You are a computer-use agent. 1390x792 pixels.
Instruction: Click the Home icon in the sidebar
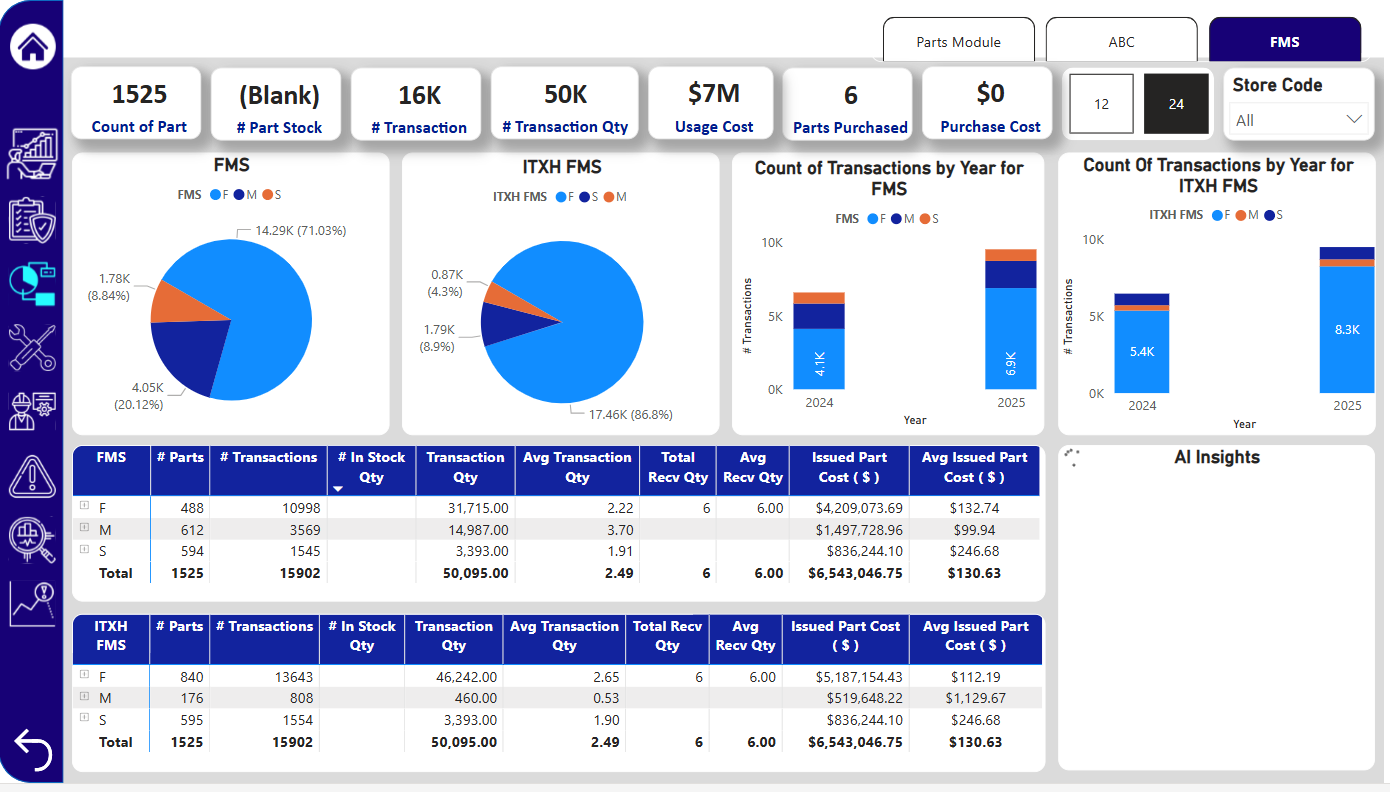31,45
